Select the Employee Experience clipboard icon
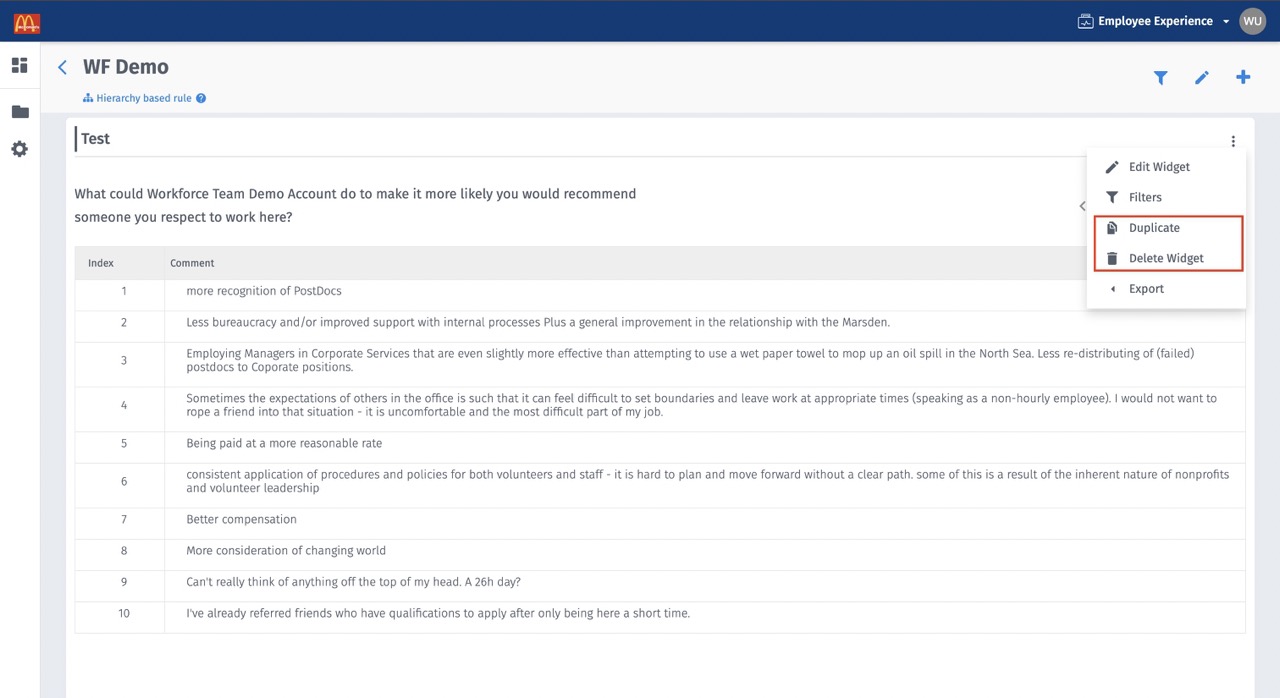The image size is (1280, 698). (x=1086, y=20)
